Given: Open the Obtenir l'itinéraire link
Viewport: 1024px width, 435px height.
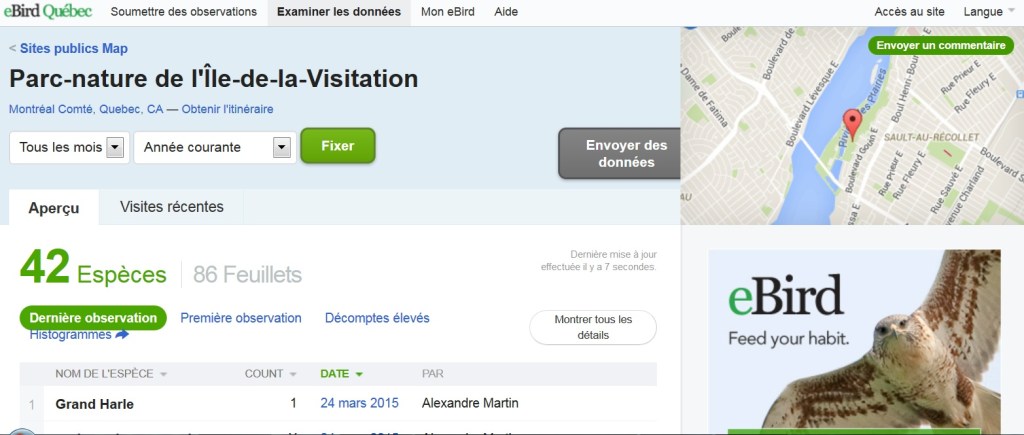Looking at the screenshot, I should [227, 109].
